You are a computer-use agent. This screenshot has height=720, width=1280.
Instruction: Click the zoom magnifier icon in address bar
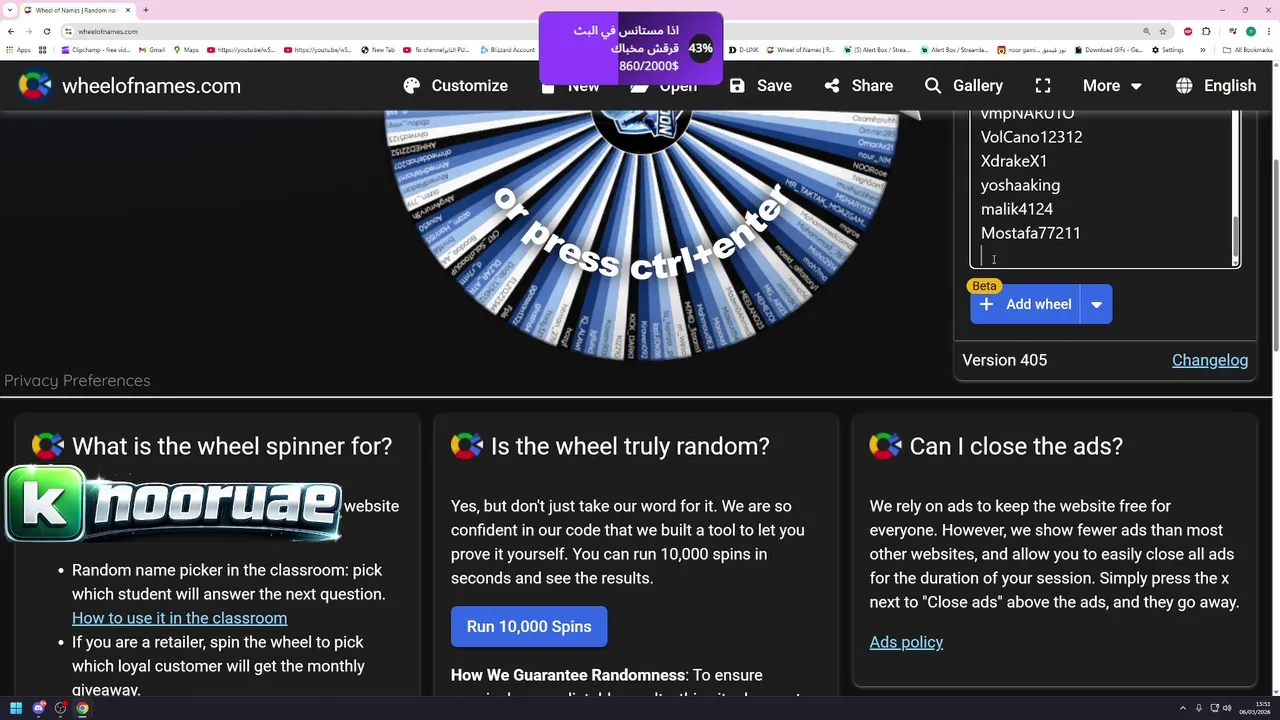point(1147,31)
